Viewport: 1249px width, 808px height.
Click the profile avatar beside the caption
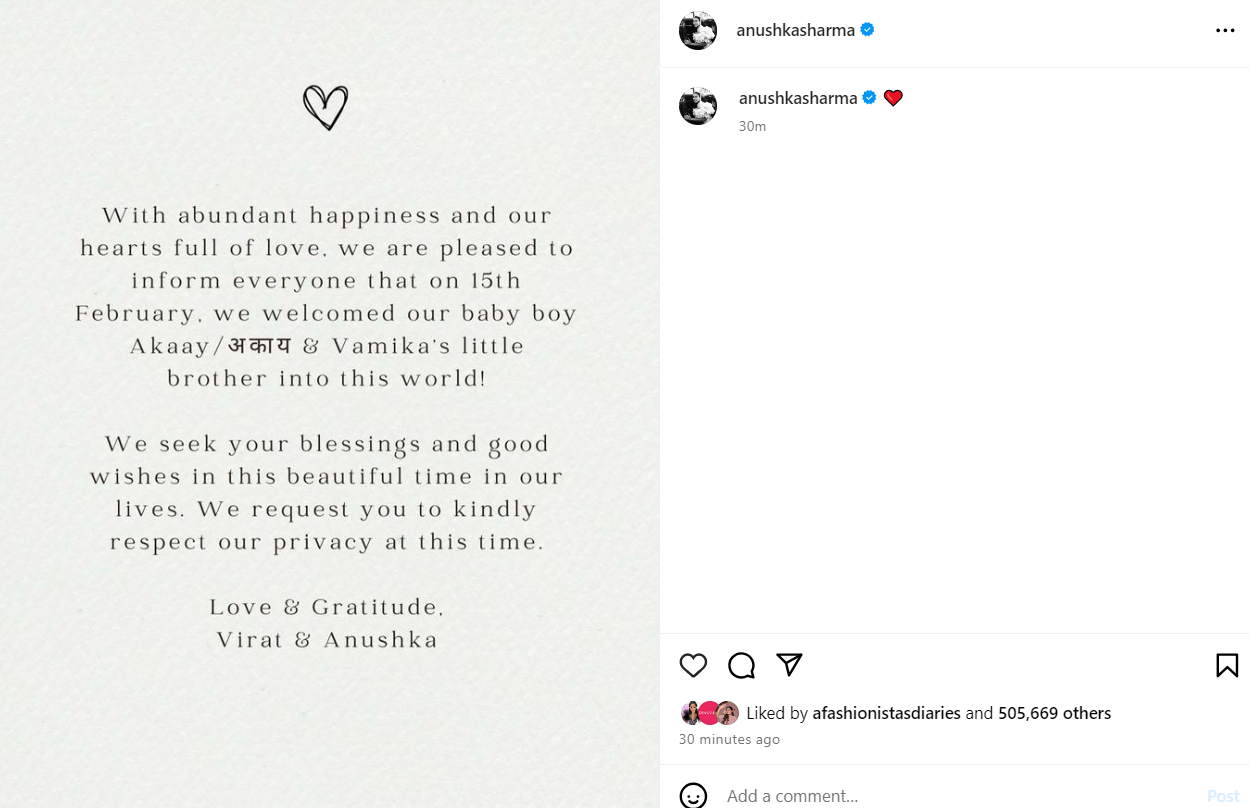click(698, 106)
